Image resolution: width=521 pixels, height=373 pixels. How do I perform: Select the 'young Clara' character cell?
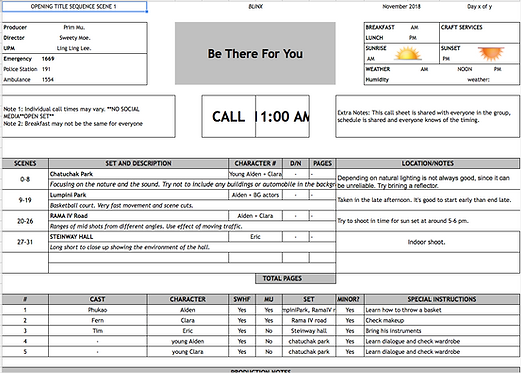(188, 352)
